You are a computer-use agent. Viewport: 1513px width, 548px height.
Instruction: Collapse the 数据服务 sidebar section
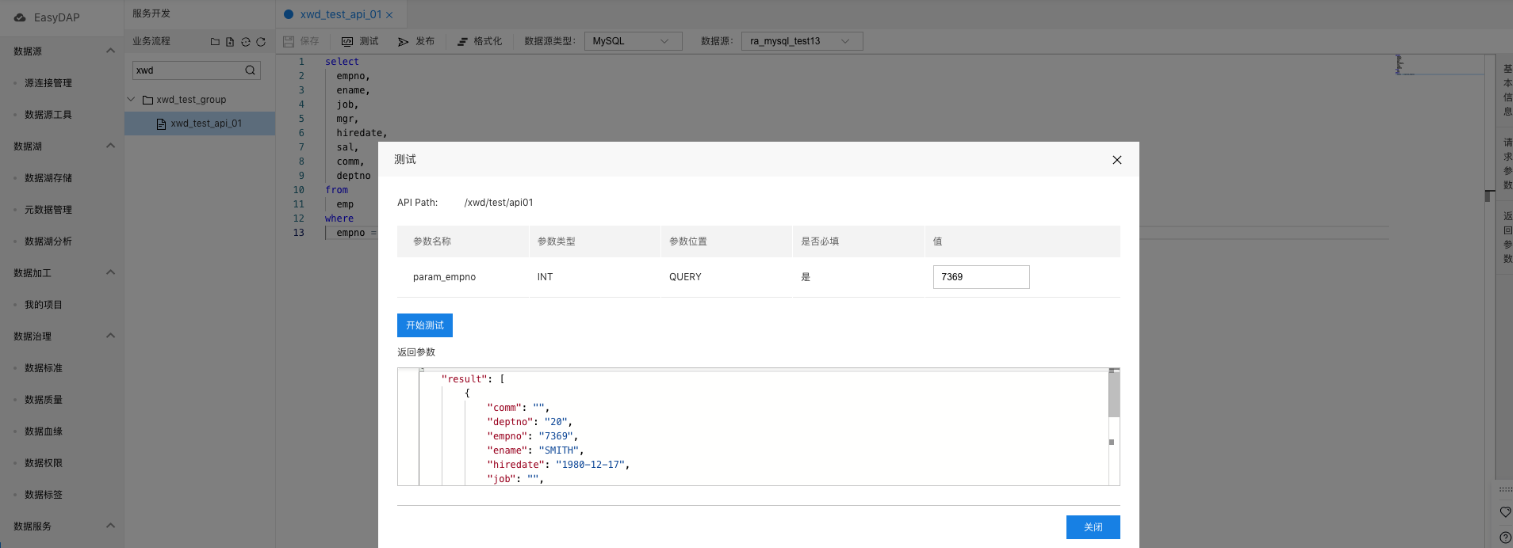pyautogui.click(x=110, y=526)
